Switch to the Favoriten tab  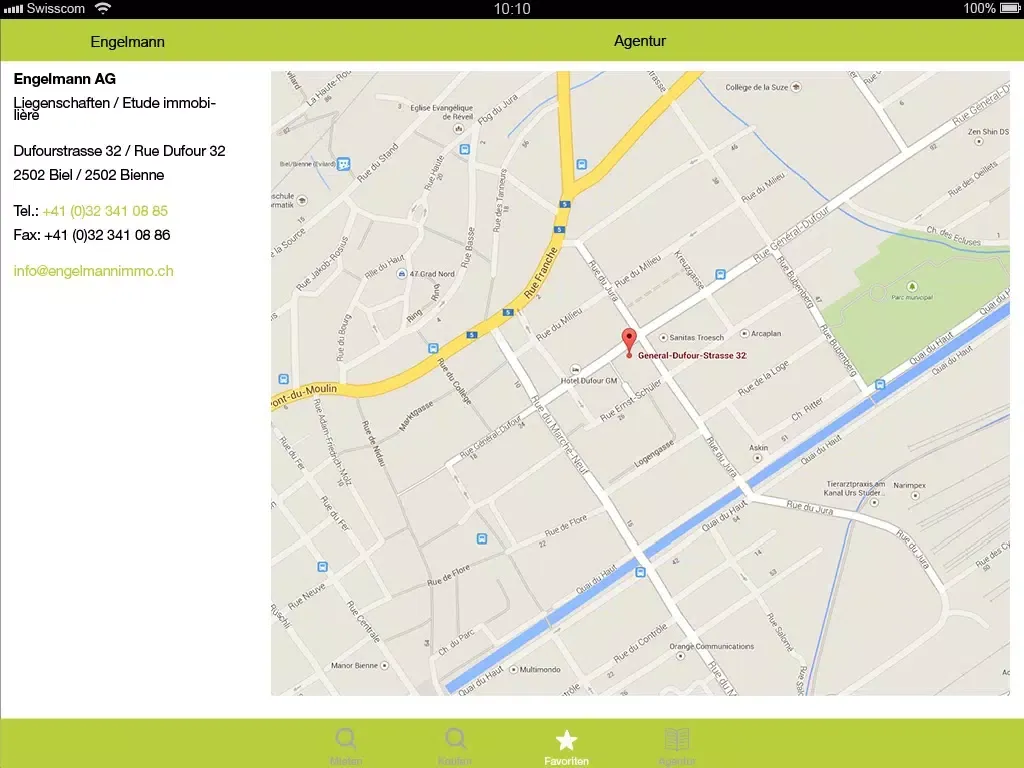click(566, 747)
